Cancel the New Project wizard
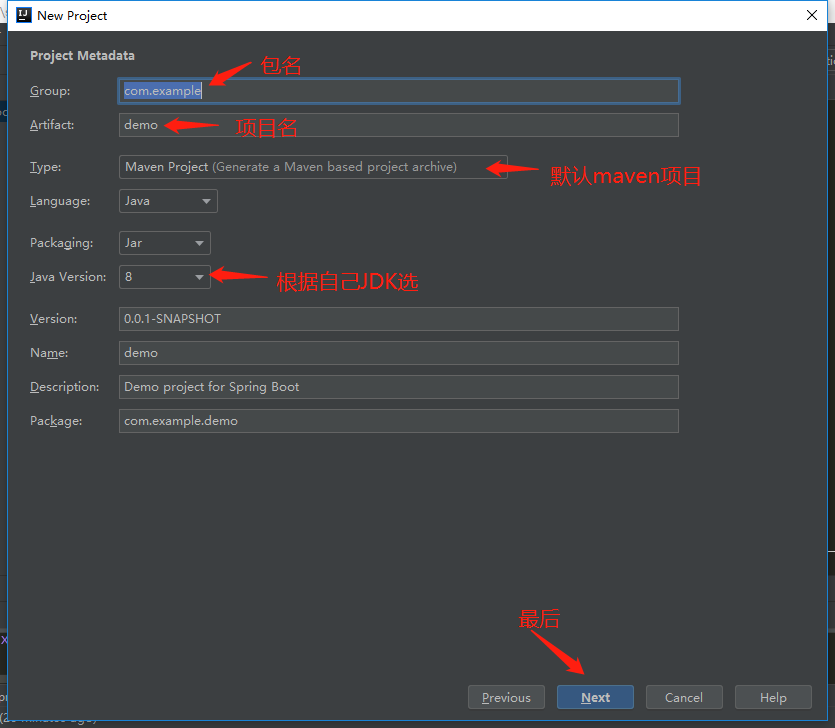835x728 pixels. tap(684, 697)
